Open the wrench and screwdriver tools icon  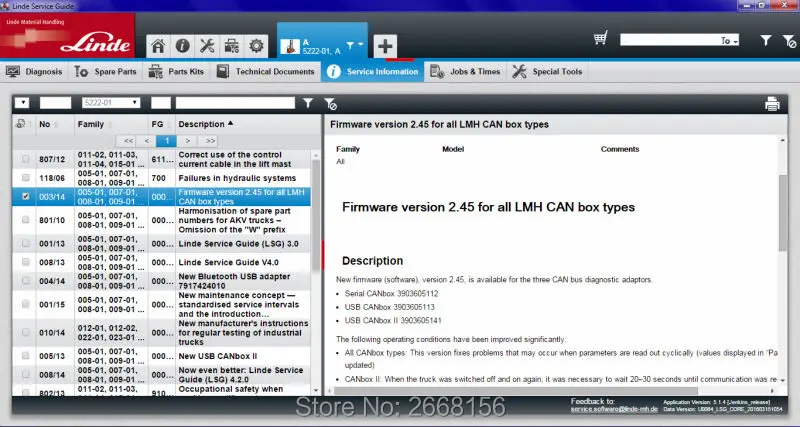(x=207, y=46)
